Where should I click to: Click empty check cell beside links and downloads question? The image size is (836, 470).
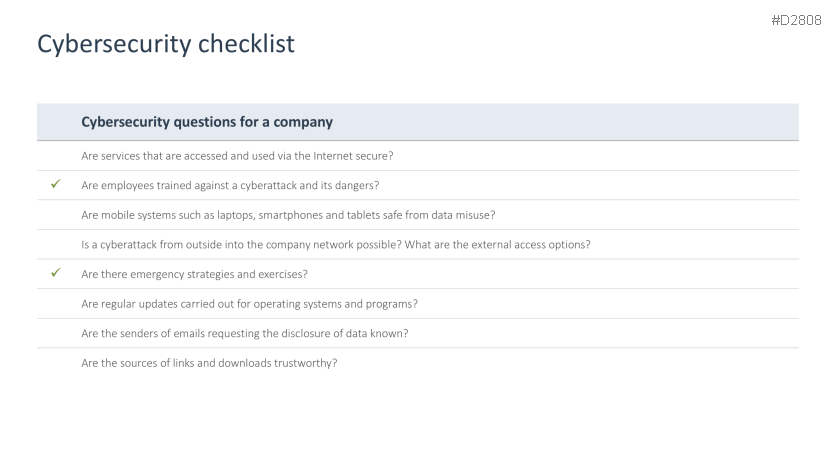click(56, 362)
